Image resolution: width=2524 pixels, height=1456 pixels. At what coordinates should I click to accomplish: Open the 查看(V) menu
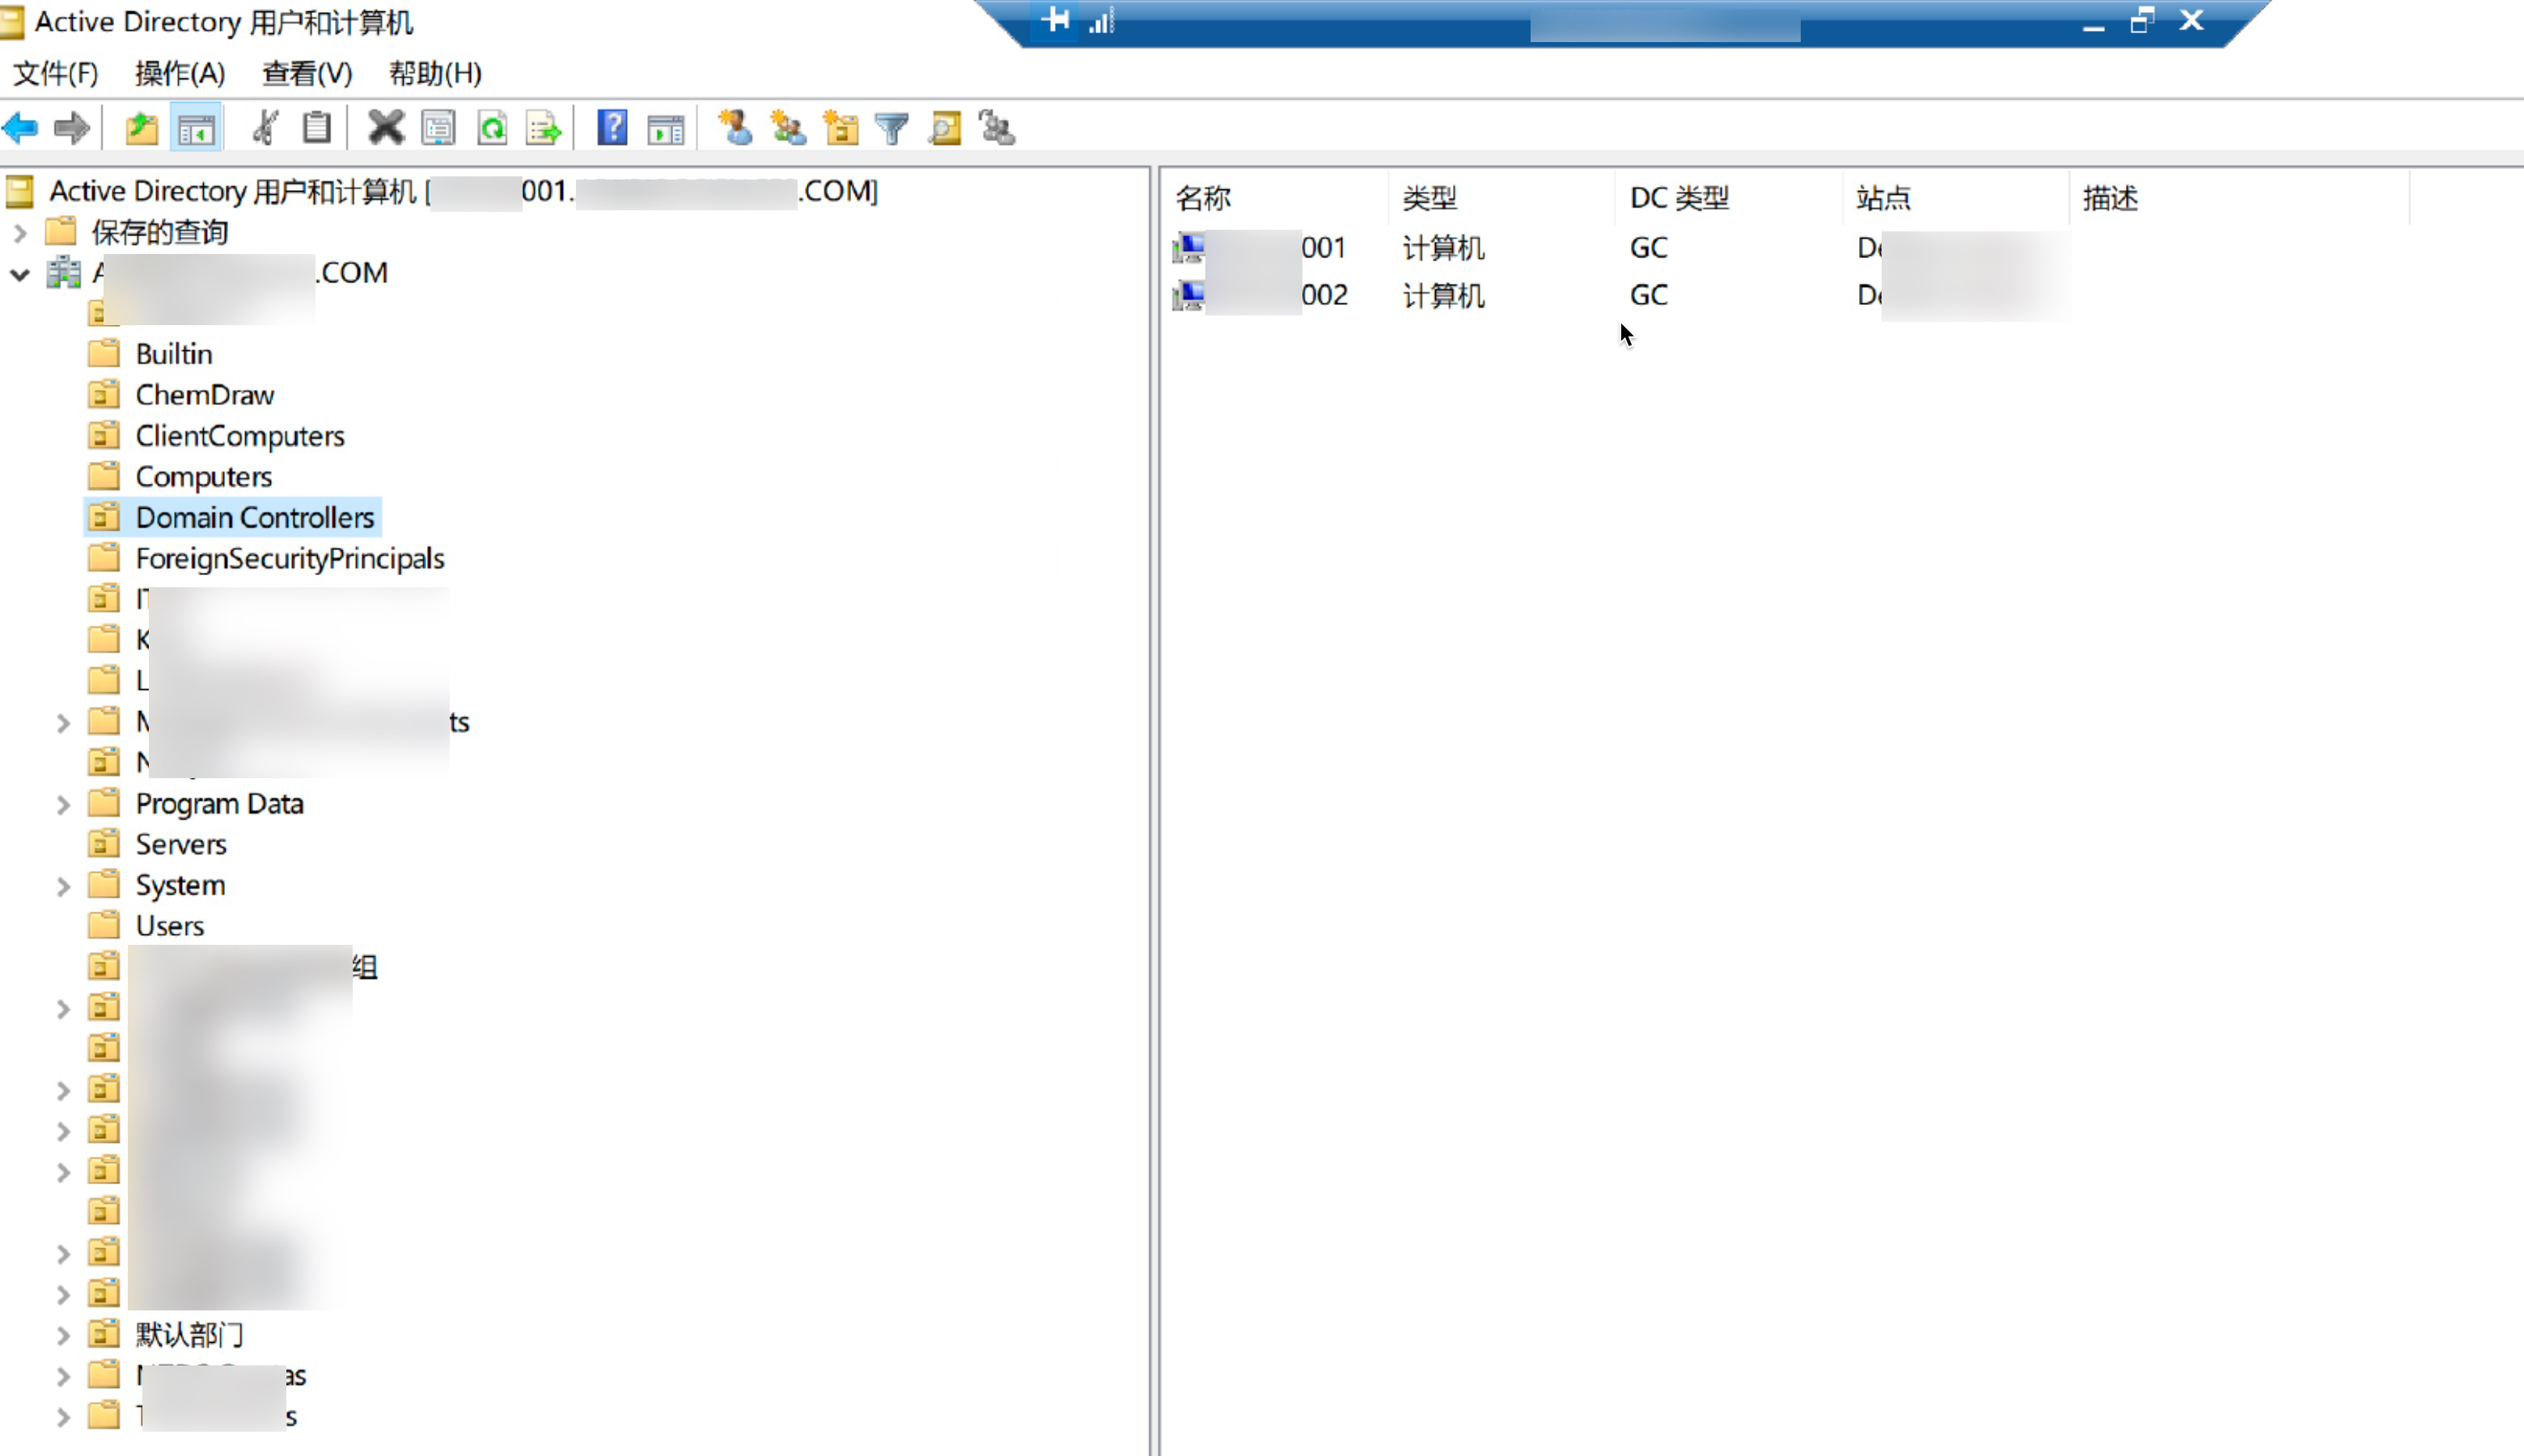click(x=307, y=73)
